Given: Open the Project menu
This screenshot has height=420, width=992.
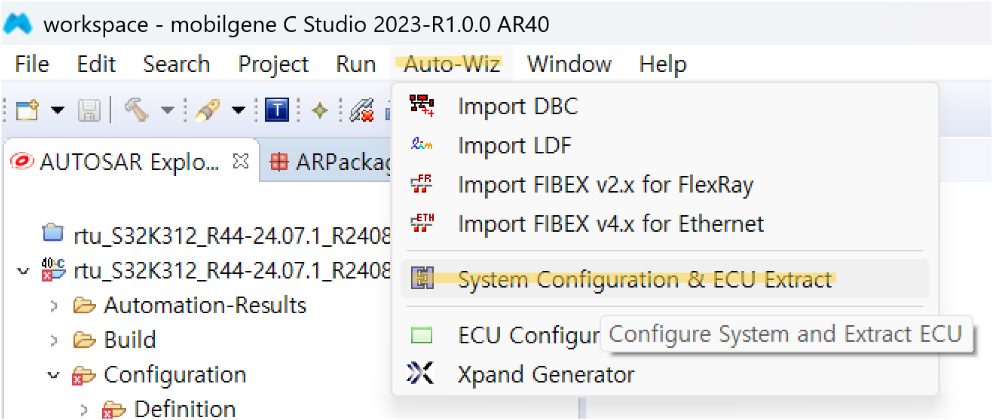Looking at the screenshot, I should 273,64.
